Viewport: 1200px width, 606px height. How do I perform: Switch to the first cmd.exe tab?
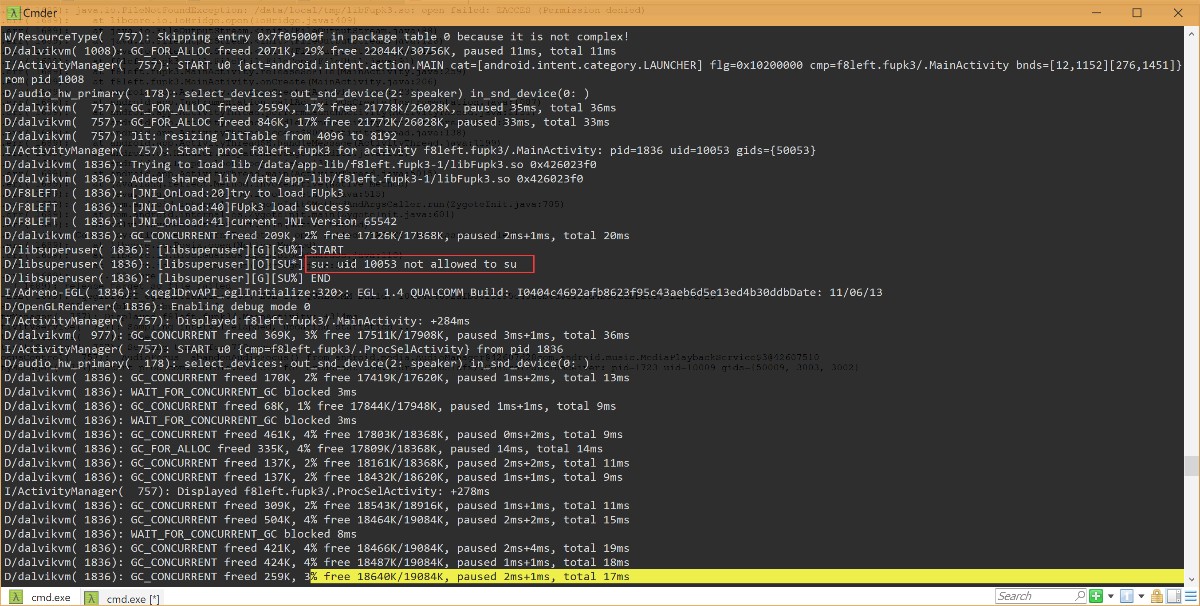pos(39,598)
